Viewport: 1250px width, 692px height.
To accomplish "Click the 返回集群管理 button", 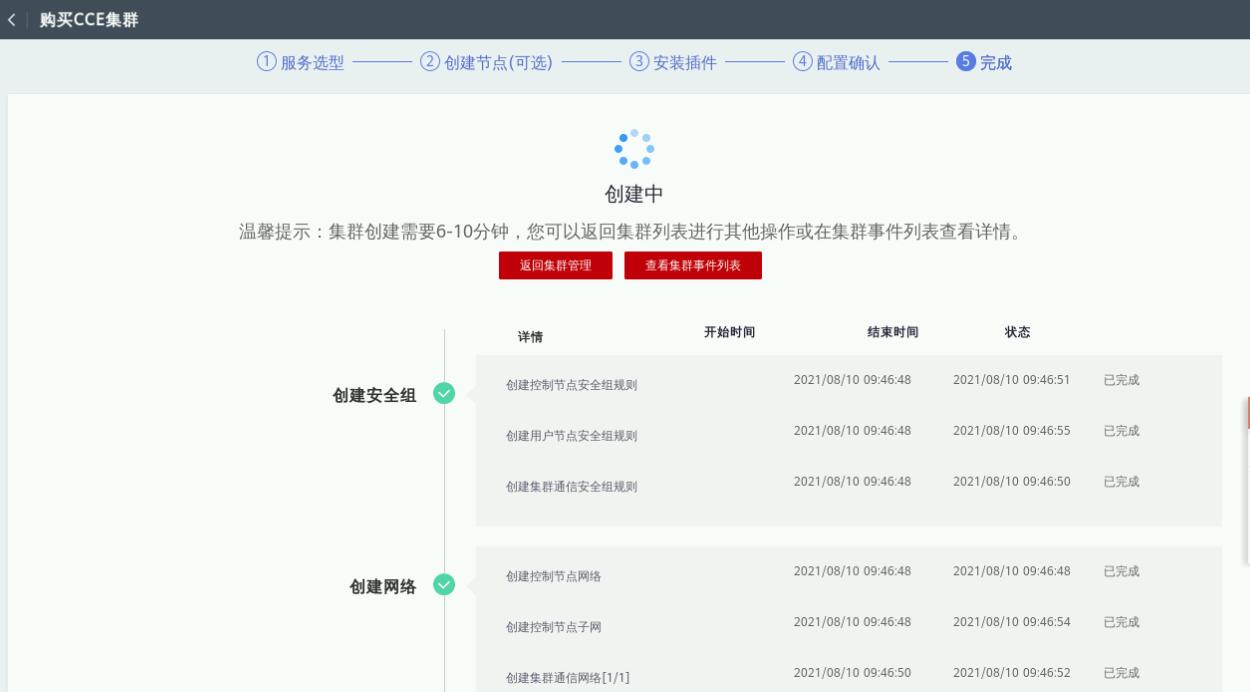I will click(555, 265).
